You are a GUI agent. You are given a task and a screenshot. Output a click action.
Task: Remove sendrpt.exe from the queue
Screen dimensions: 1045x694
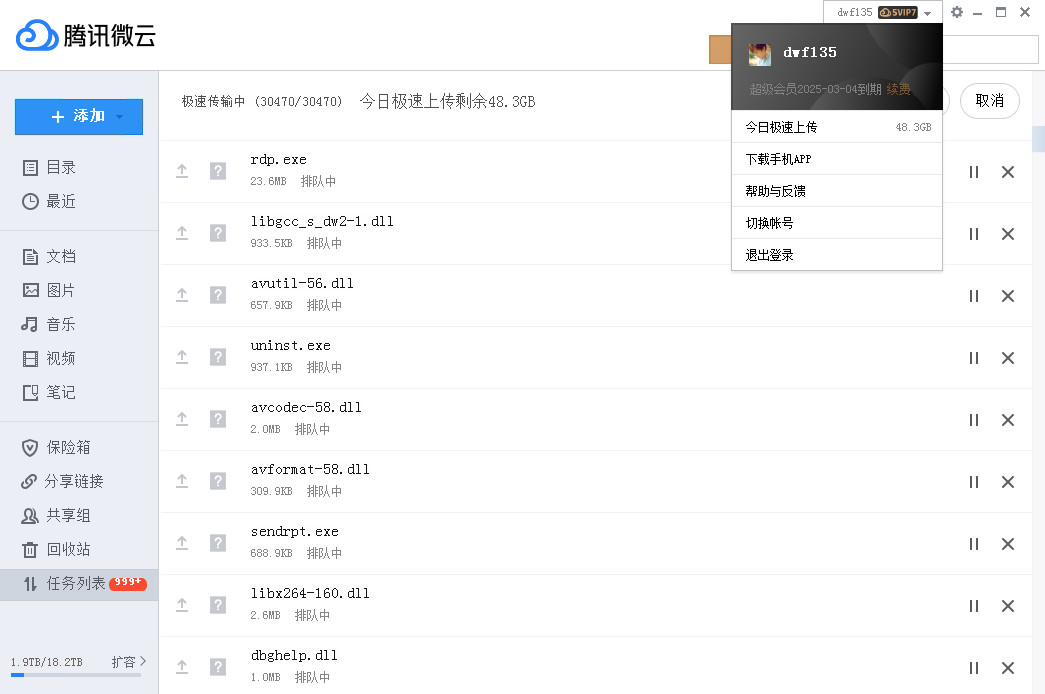tap(1008, 544)
